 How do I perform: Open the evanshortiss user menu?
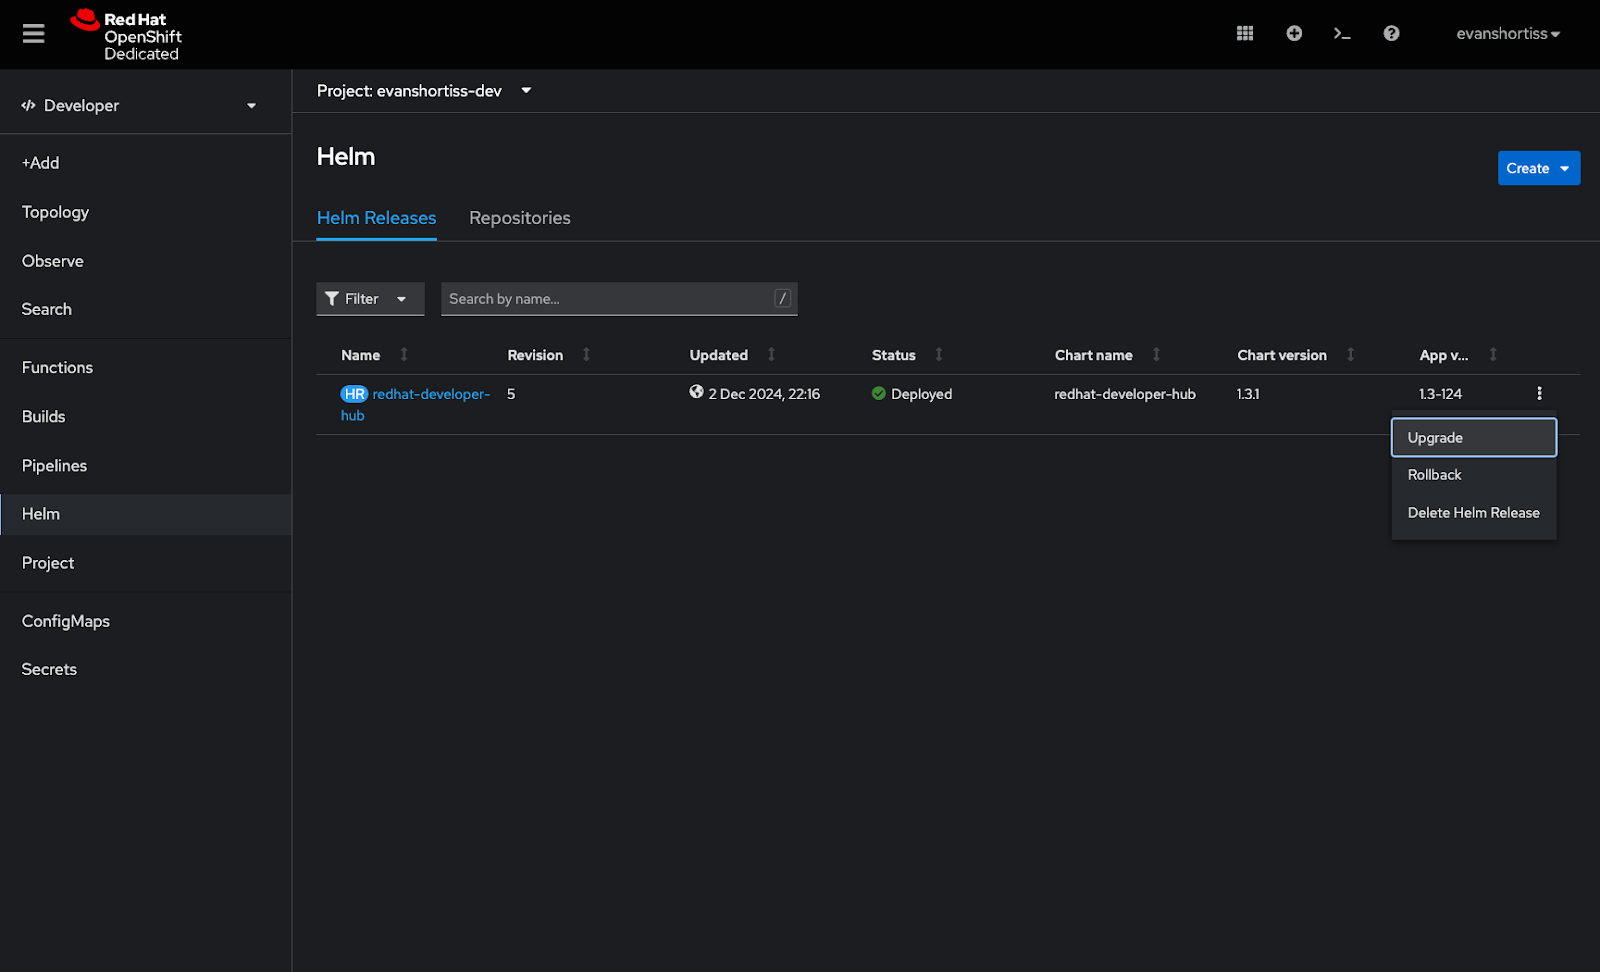1508,33
